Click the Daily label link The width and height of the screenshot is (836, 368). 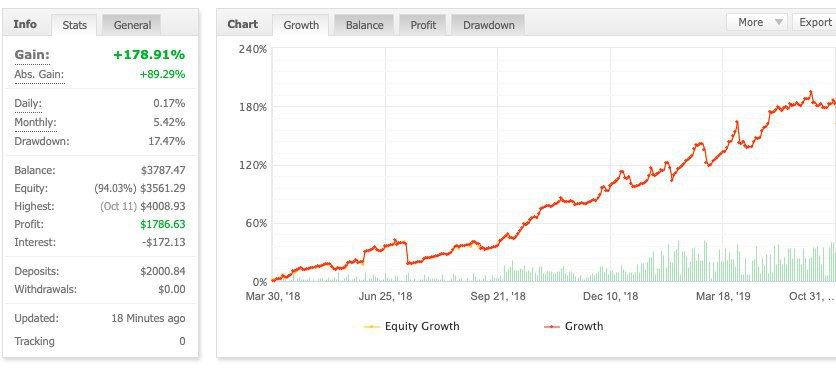pyautogui.click(x=28, y=103)
